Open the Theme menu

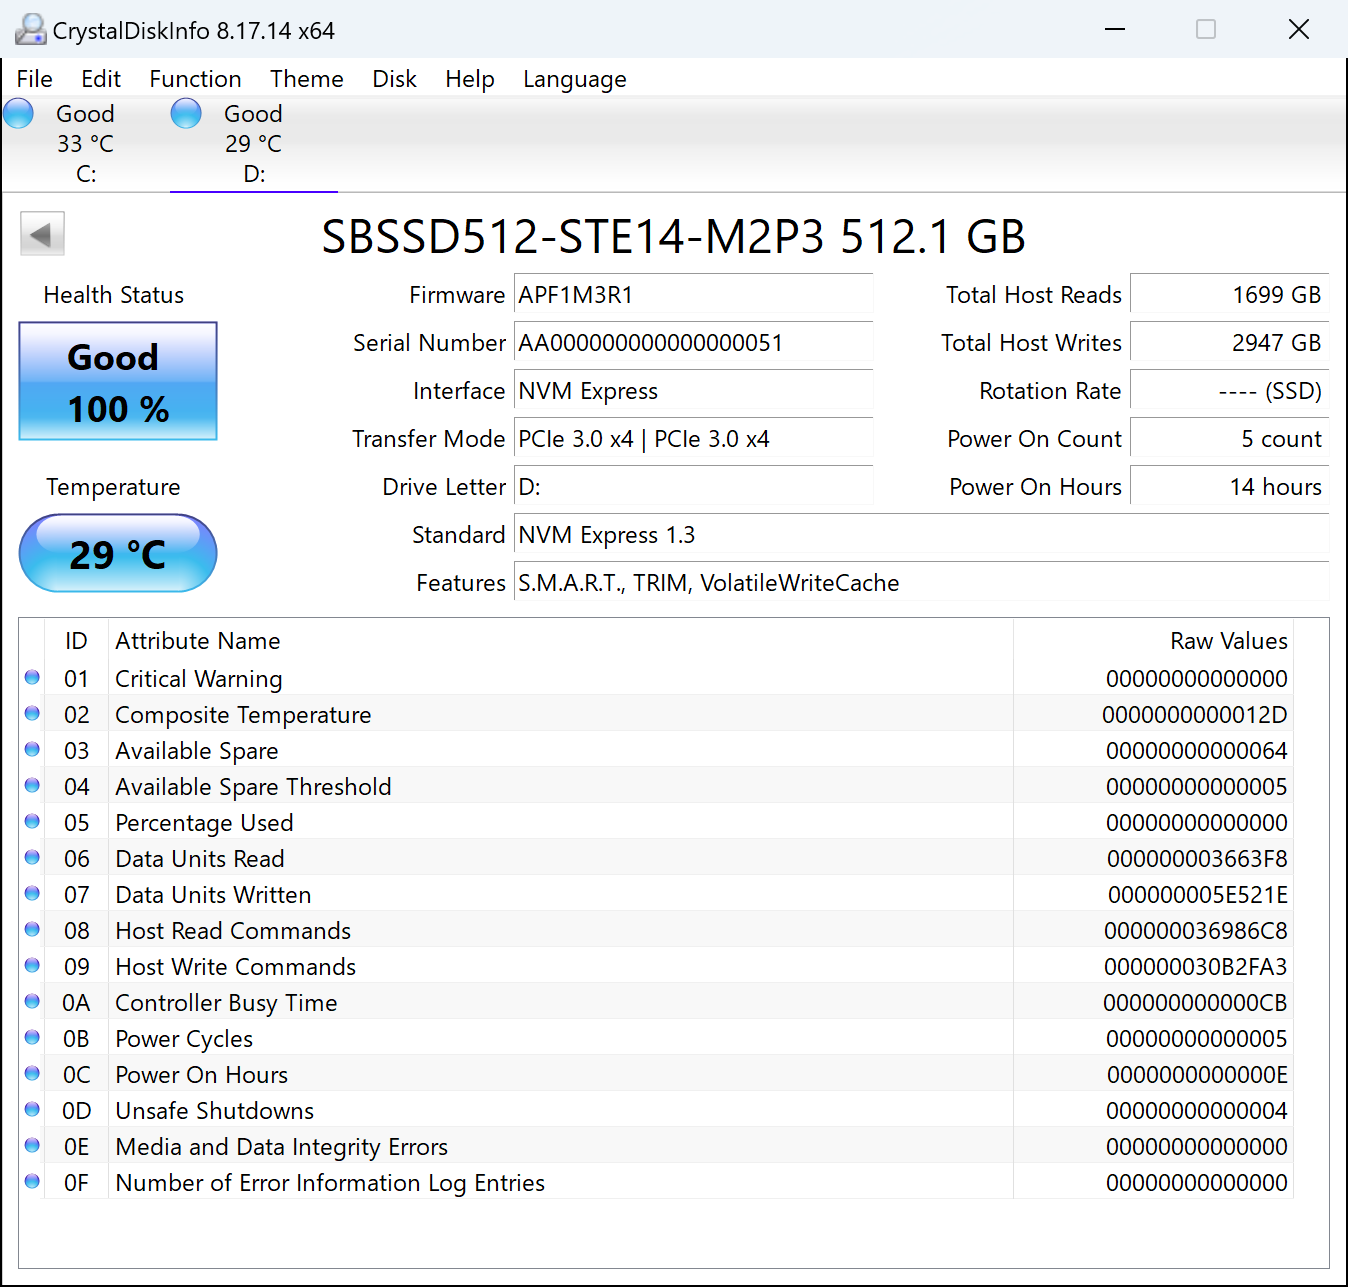(306, 79)
